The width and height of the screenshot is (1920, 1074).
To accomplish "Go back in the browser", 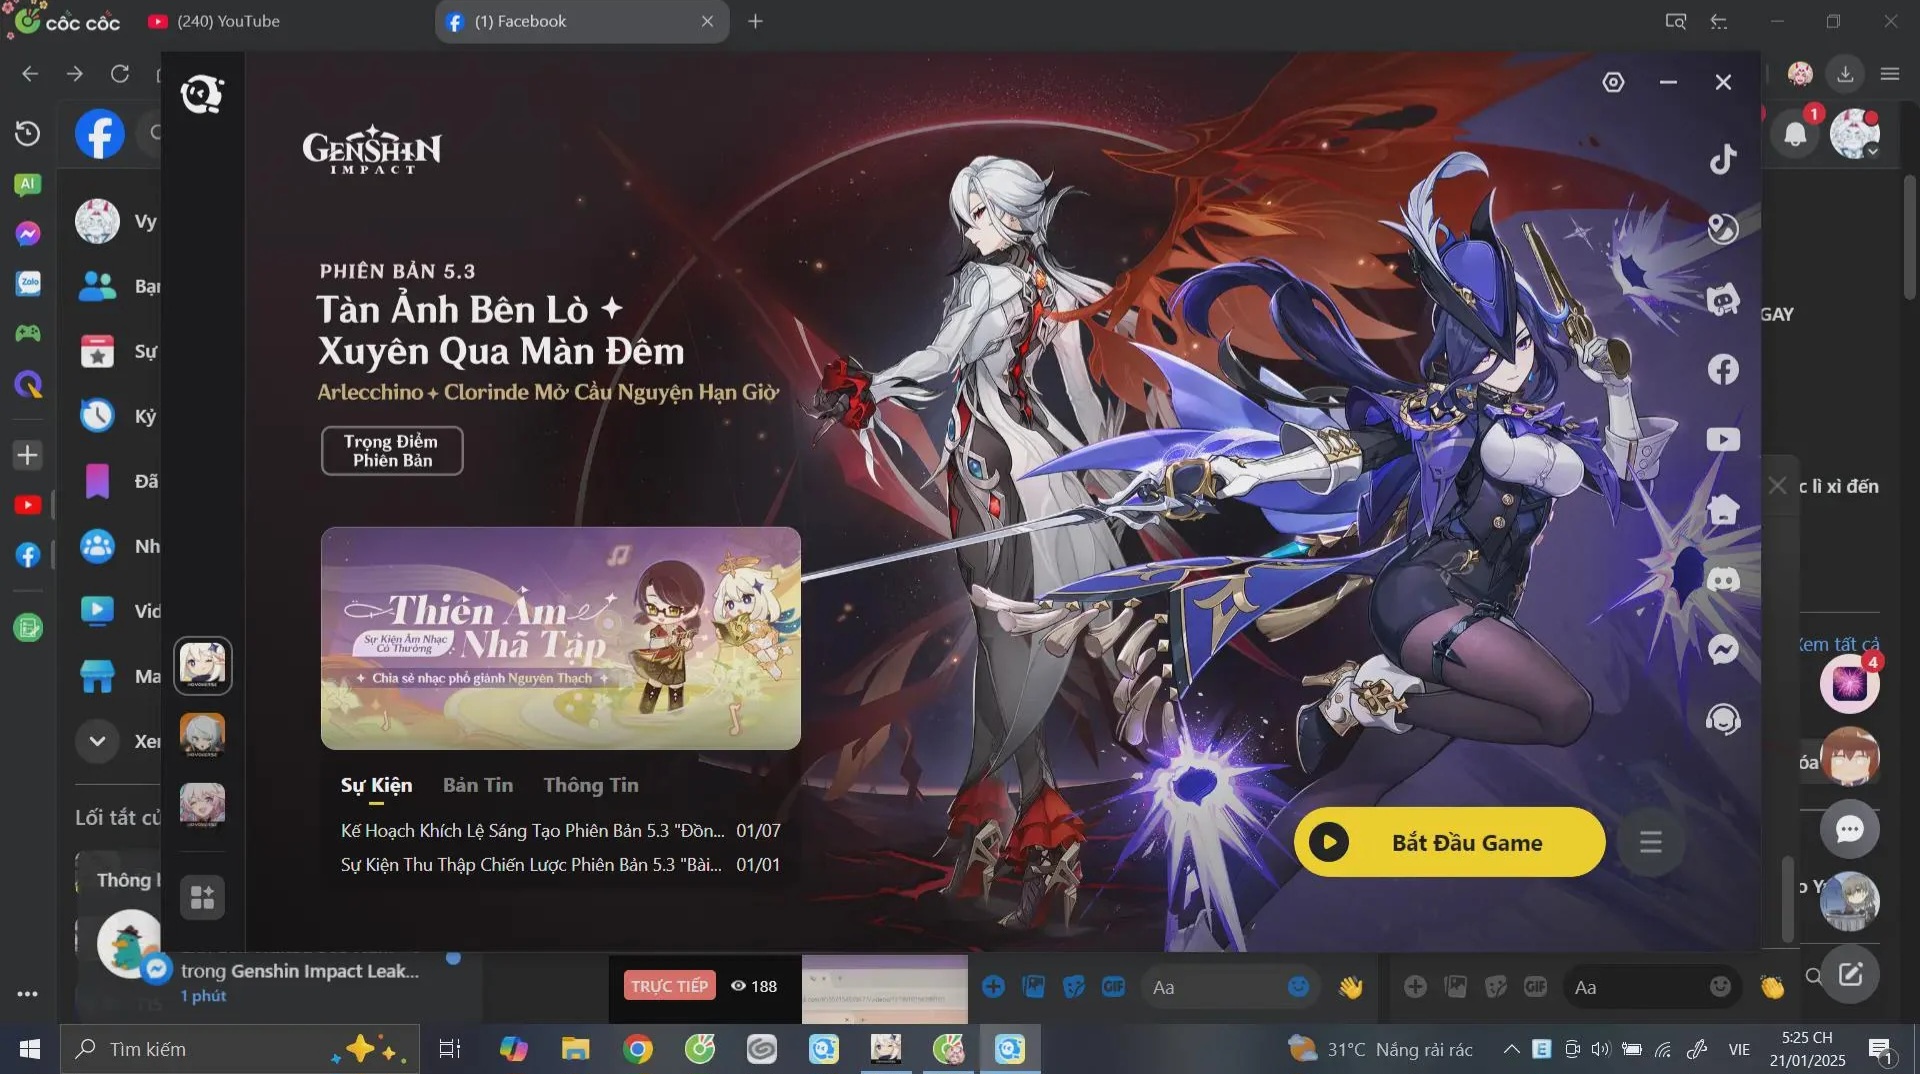I will click(30, 74).
